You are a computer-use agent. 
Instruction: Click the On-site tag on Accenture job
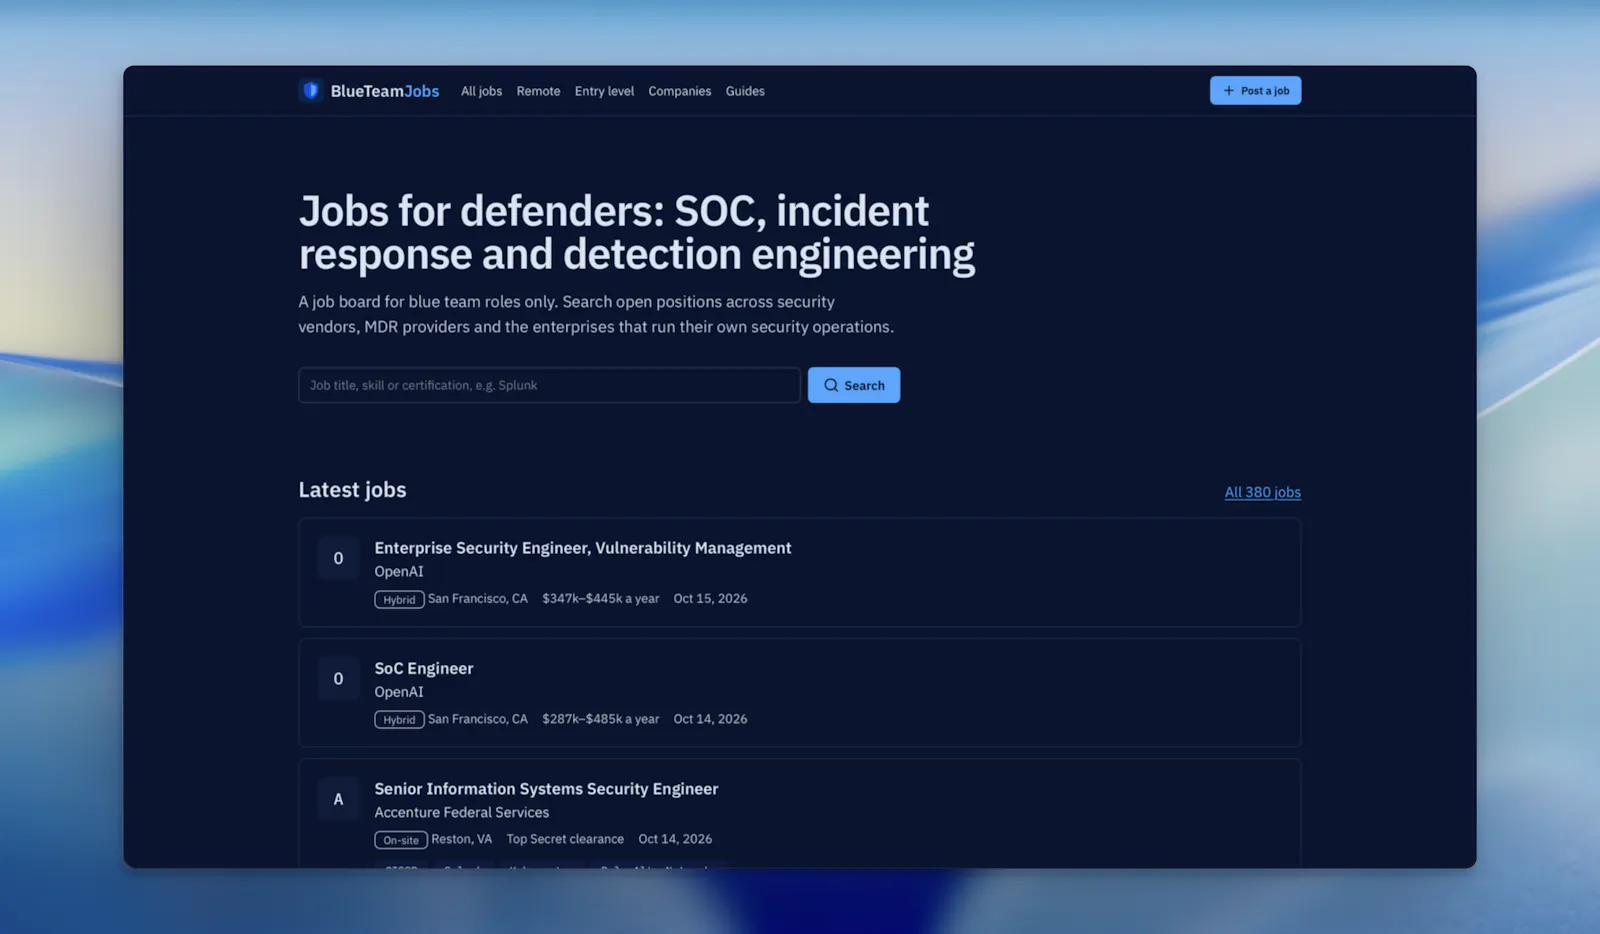[401, 840]
